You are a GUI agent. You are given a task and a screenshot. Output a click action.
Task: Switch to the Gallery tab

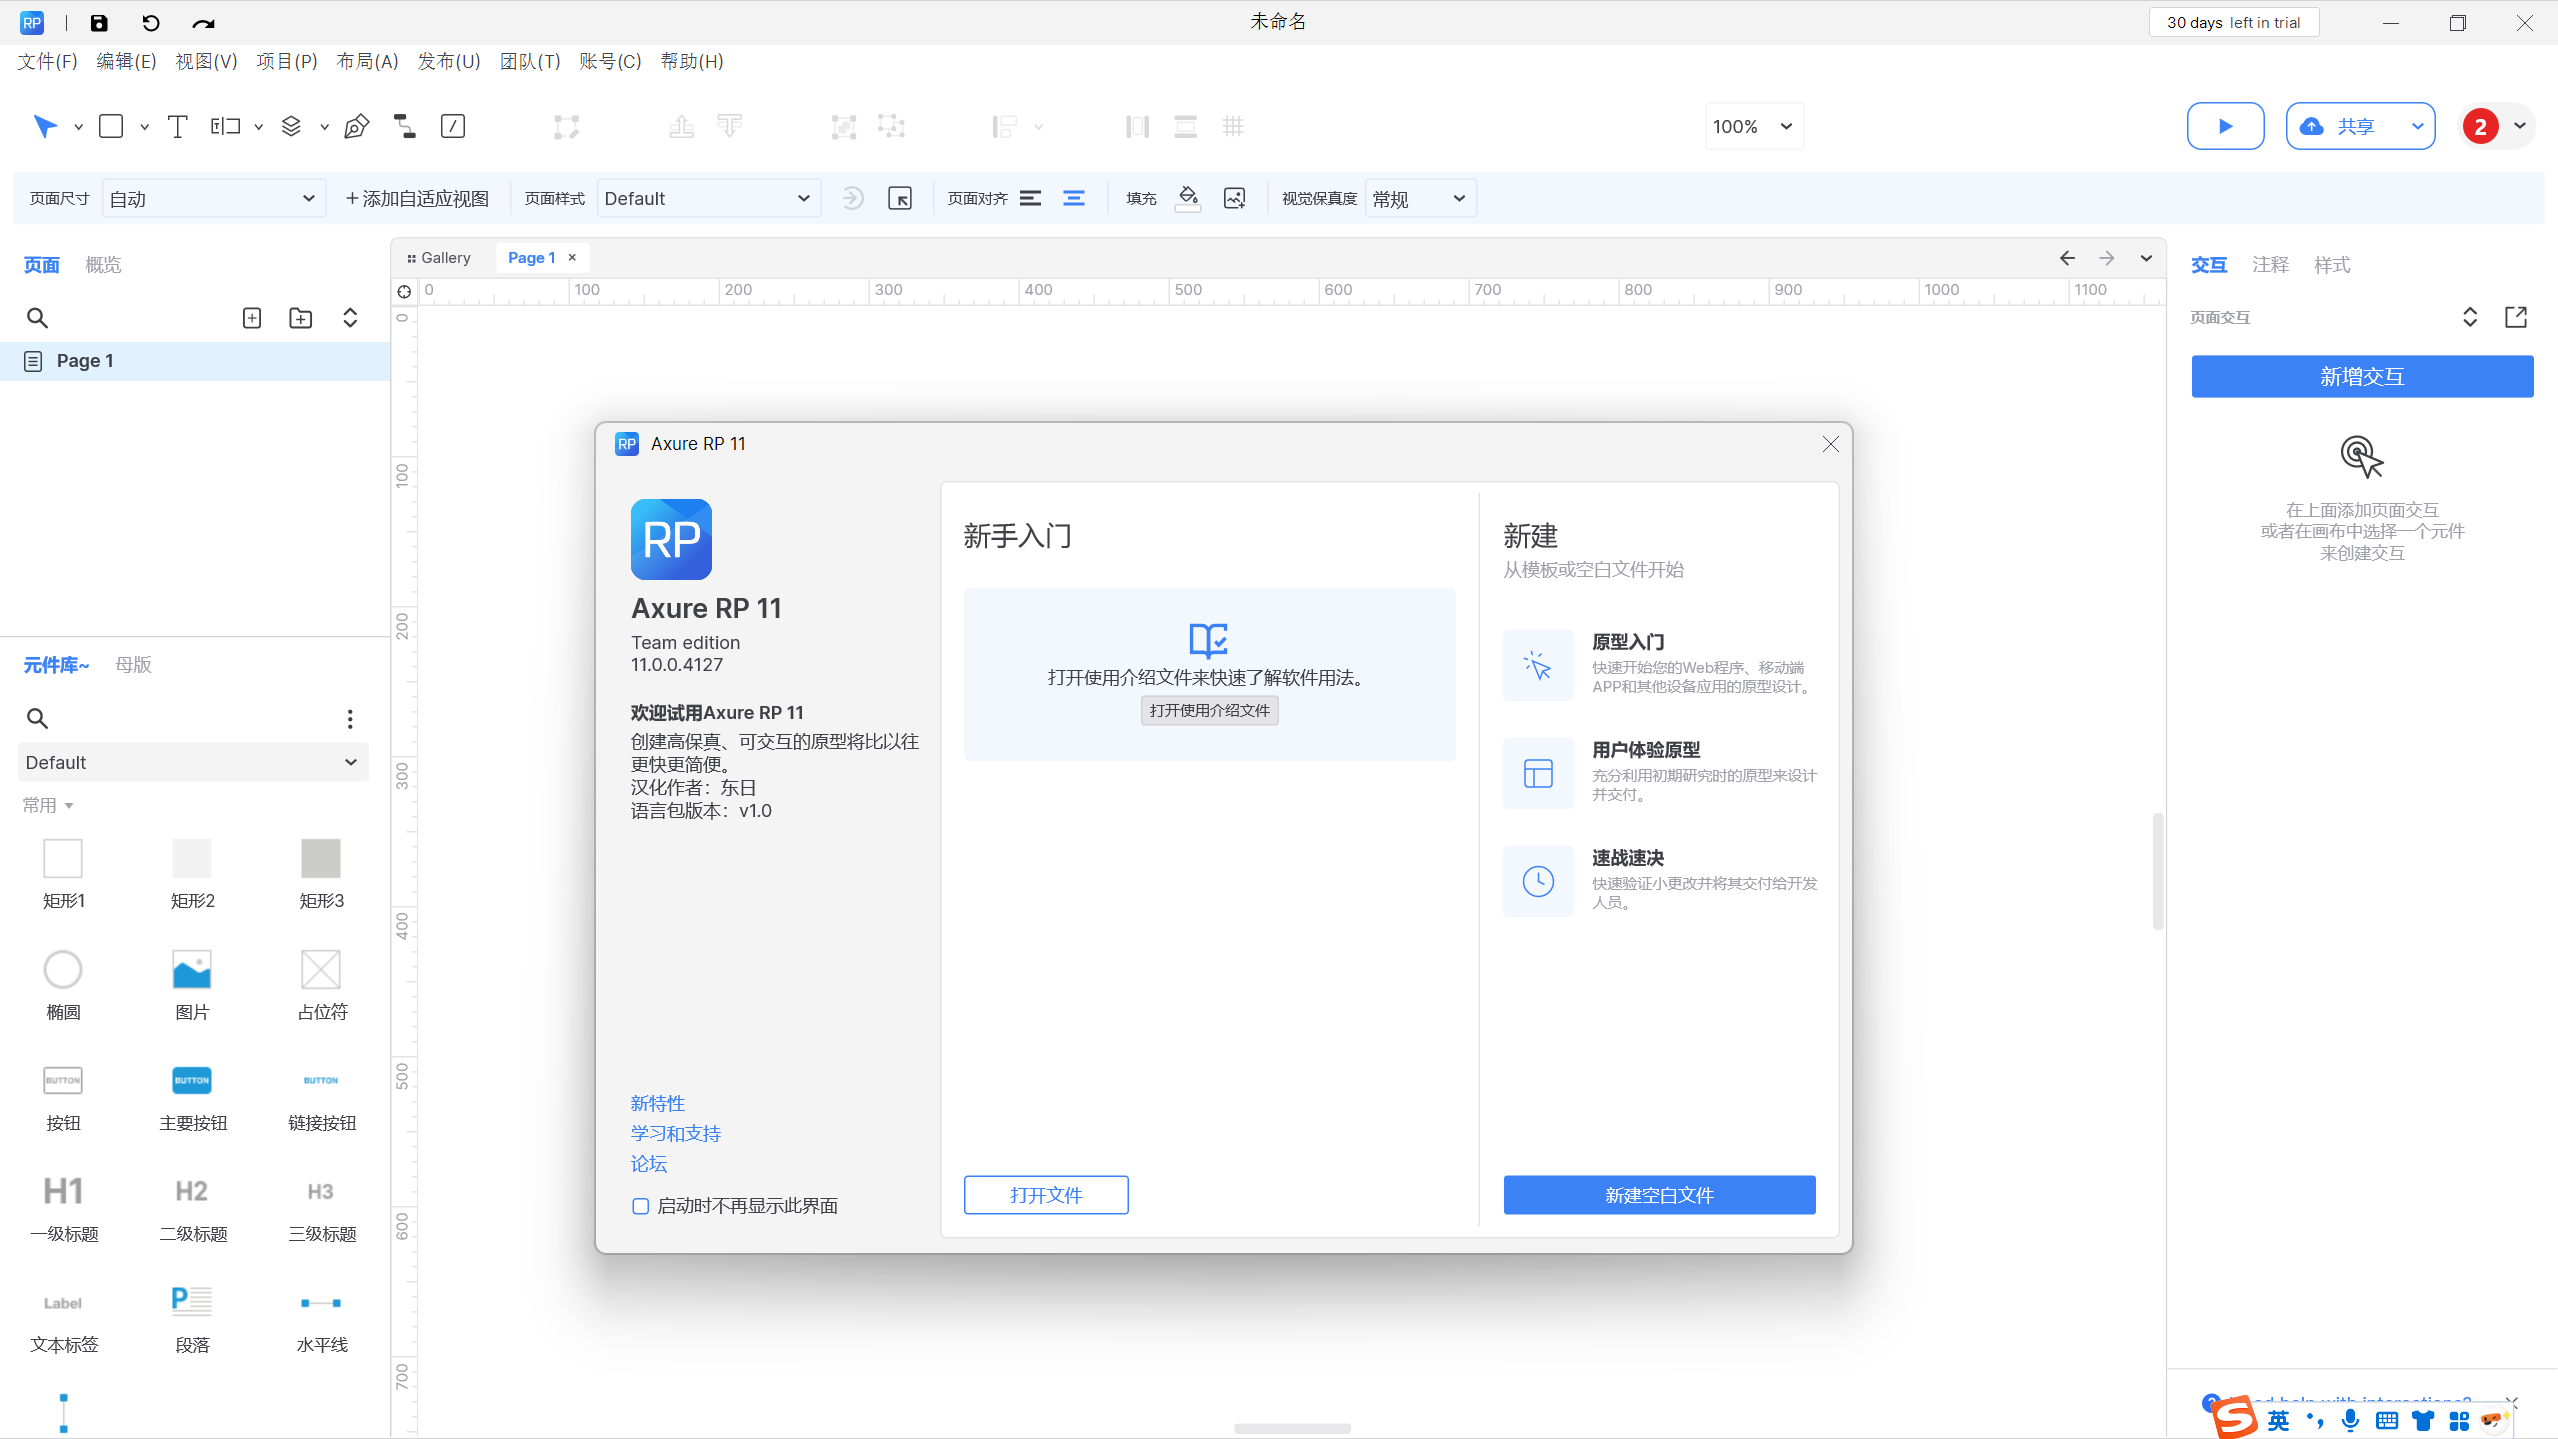coord(439,258)
